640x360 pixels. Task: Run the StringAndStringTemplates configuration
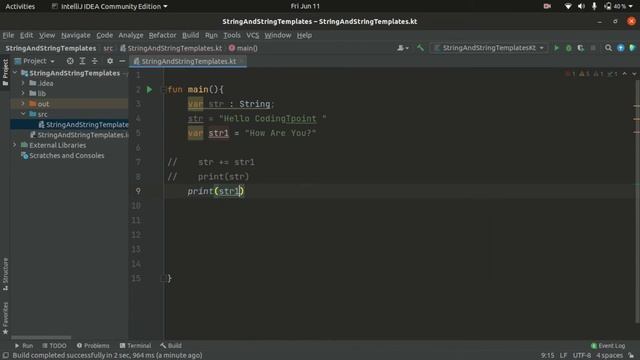[x=556, y=48]
